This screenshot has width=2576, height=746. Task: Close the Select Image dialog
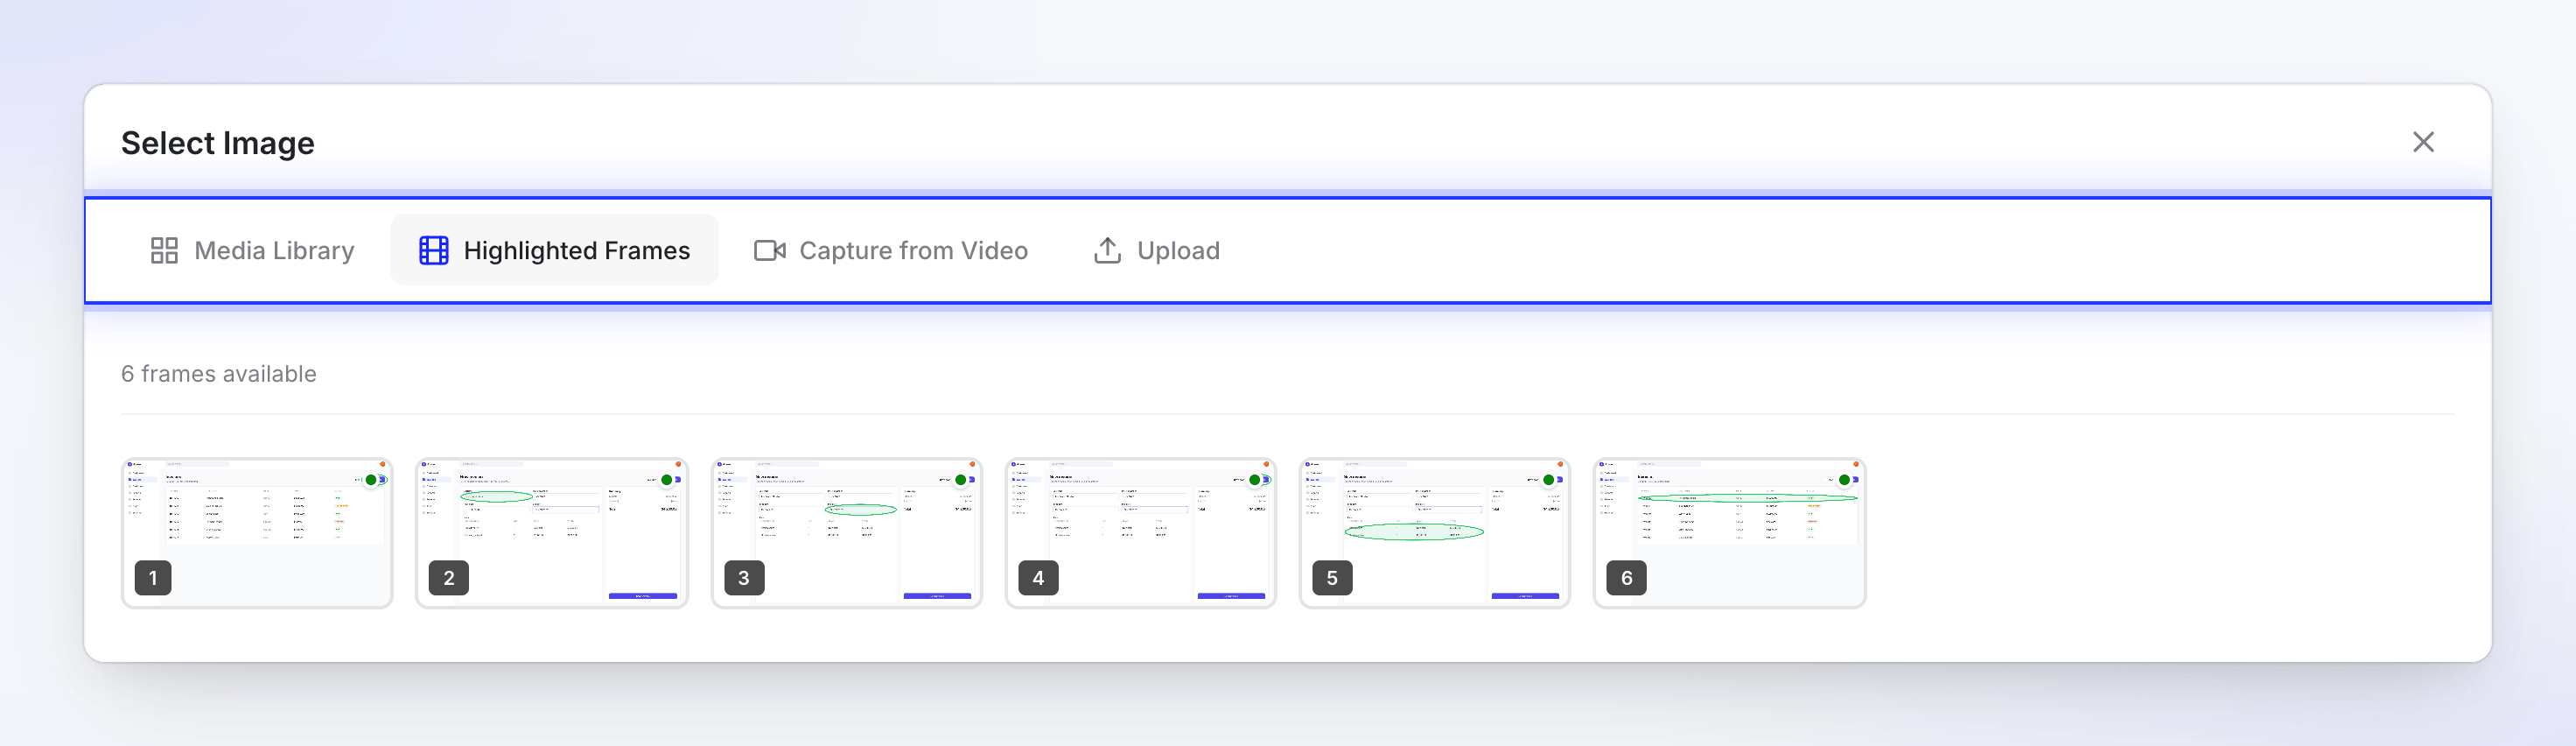[2423, 142]
